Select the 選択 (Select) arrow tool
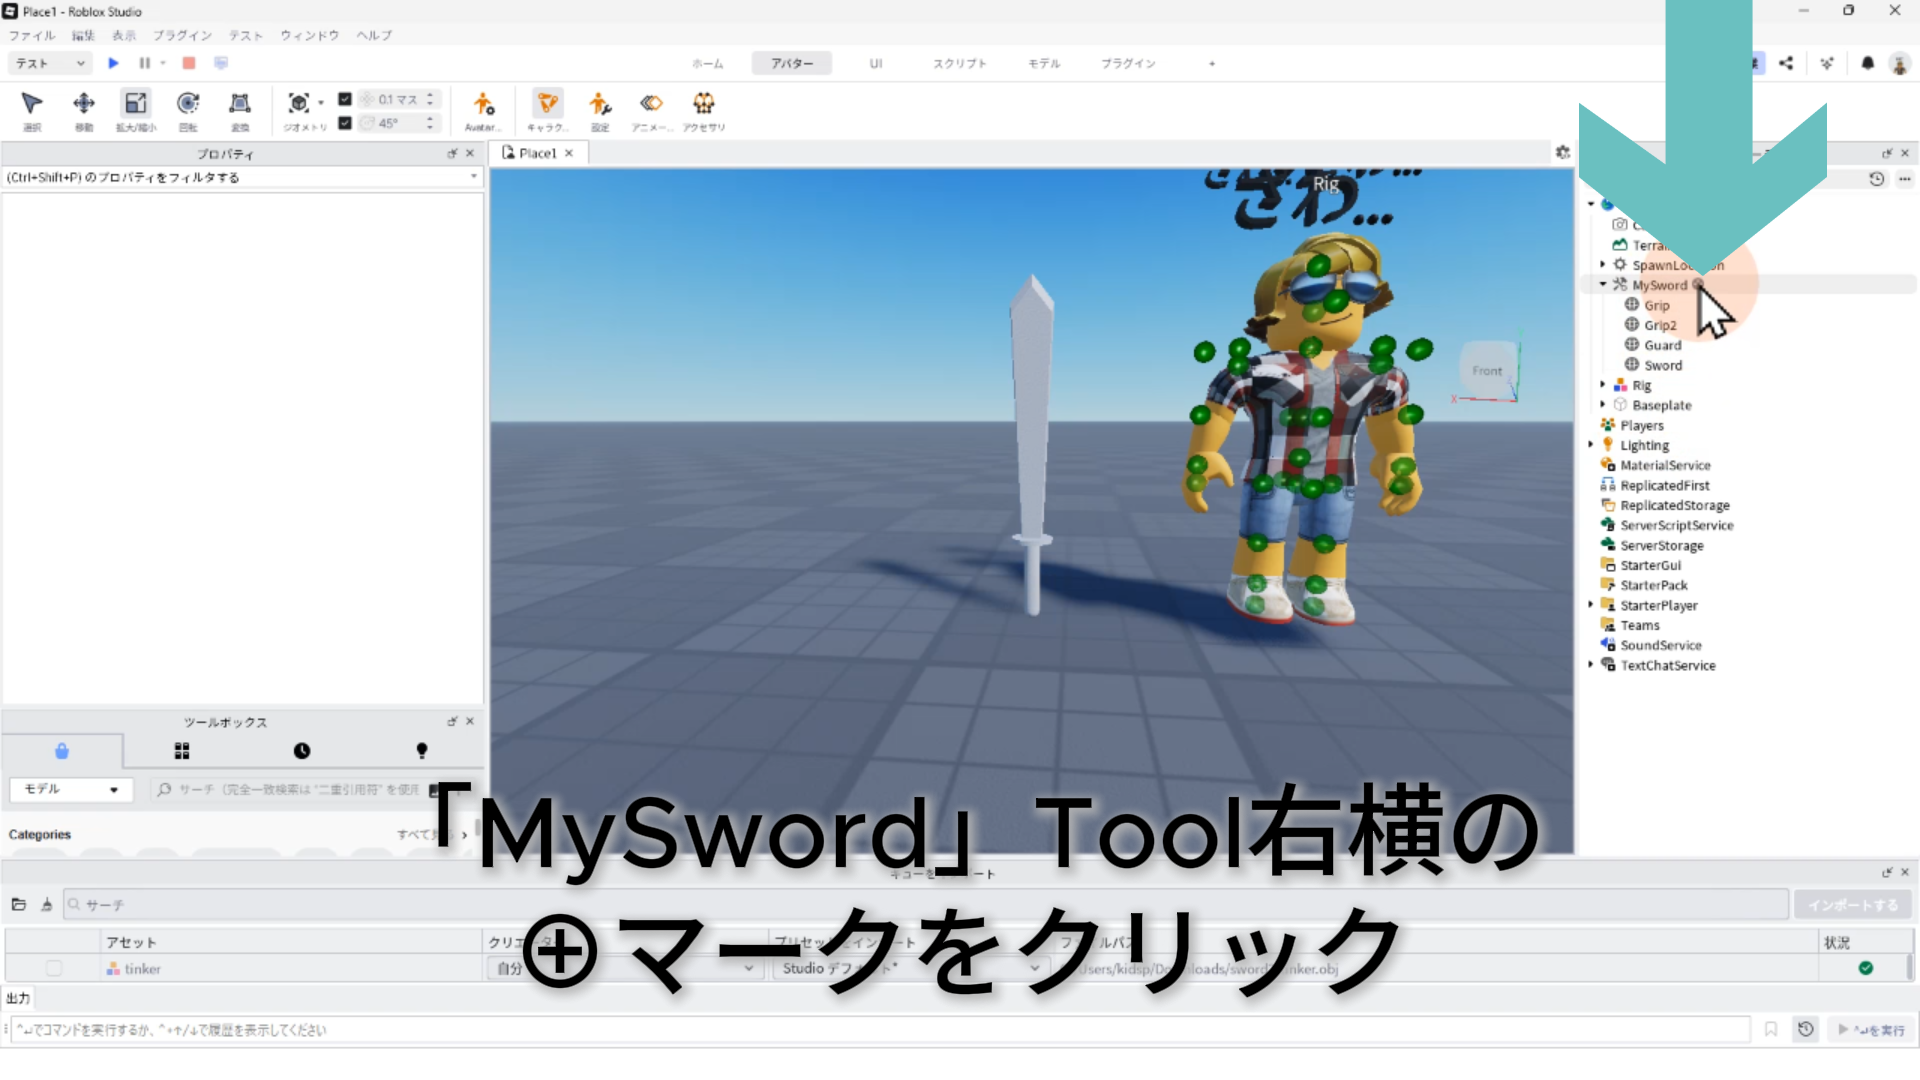This screenshot has height=1080, width=1920. click(32, 104)
